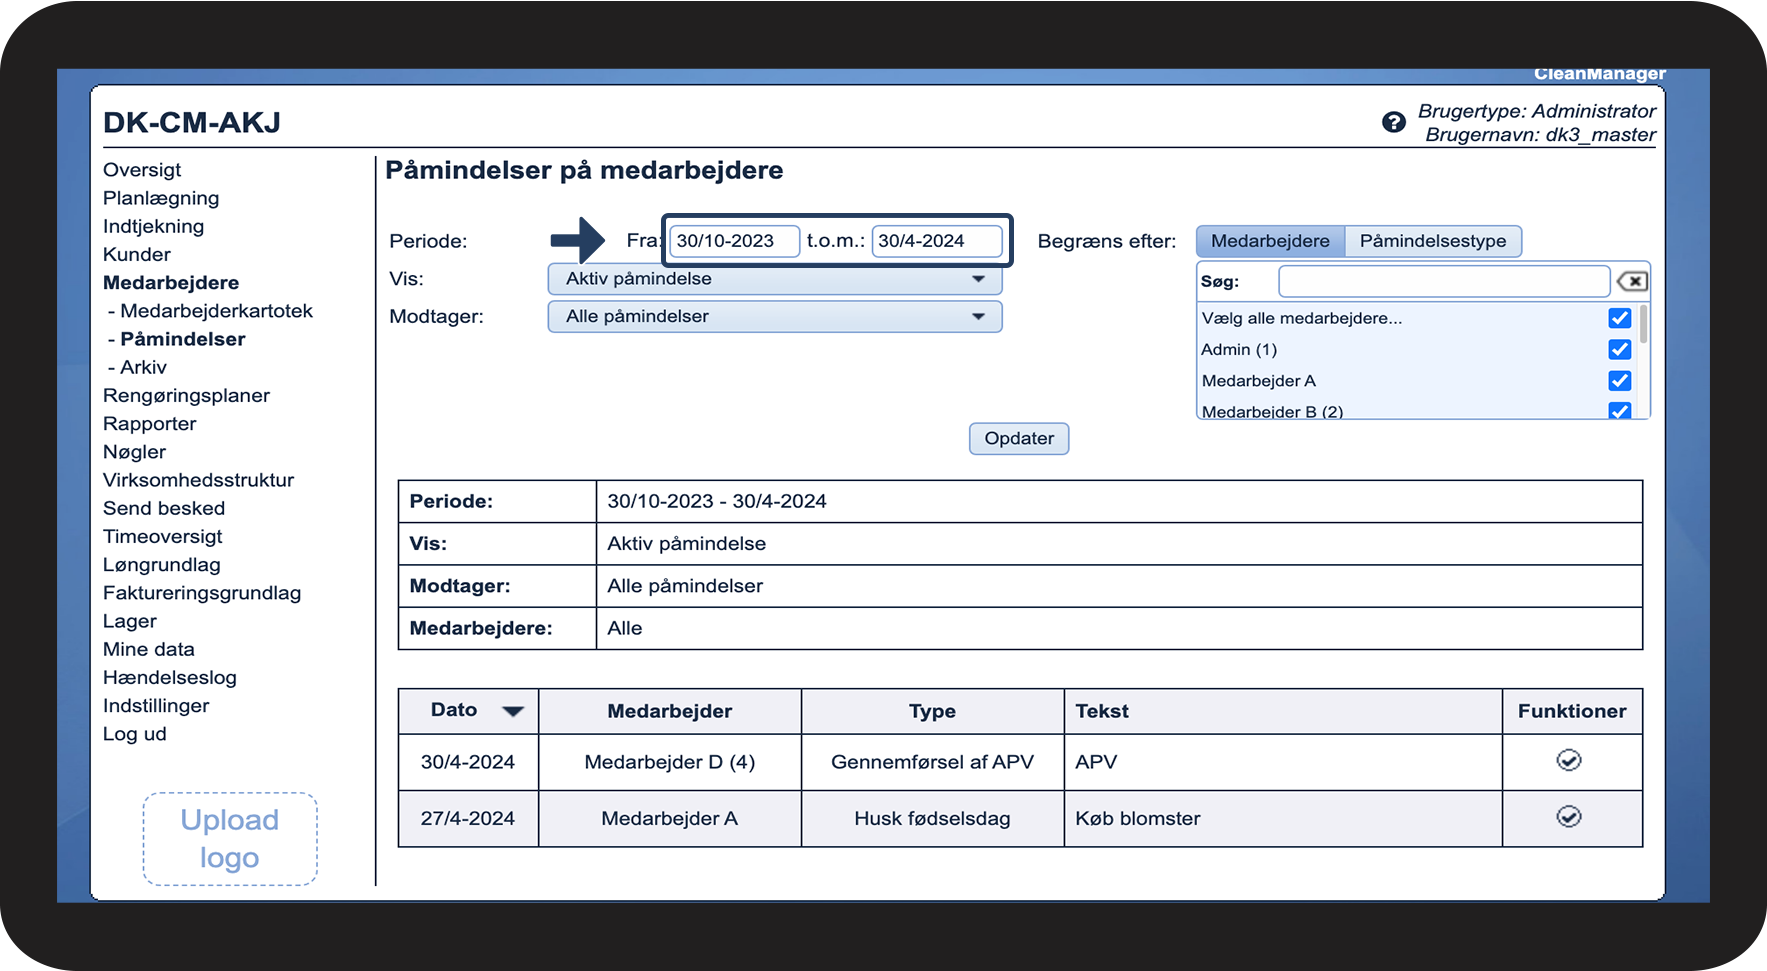This screenshot has width=1767, height=971.
Task: Sort the table by the Dato arrow
Action: [x=513, y=711]
